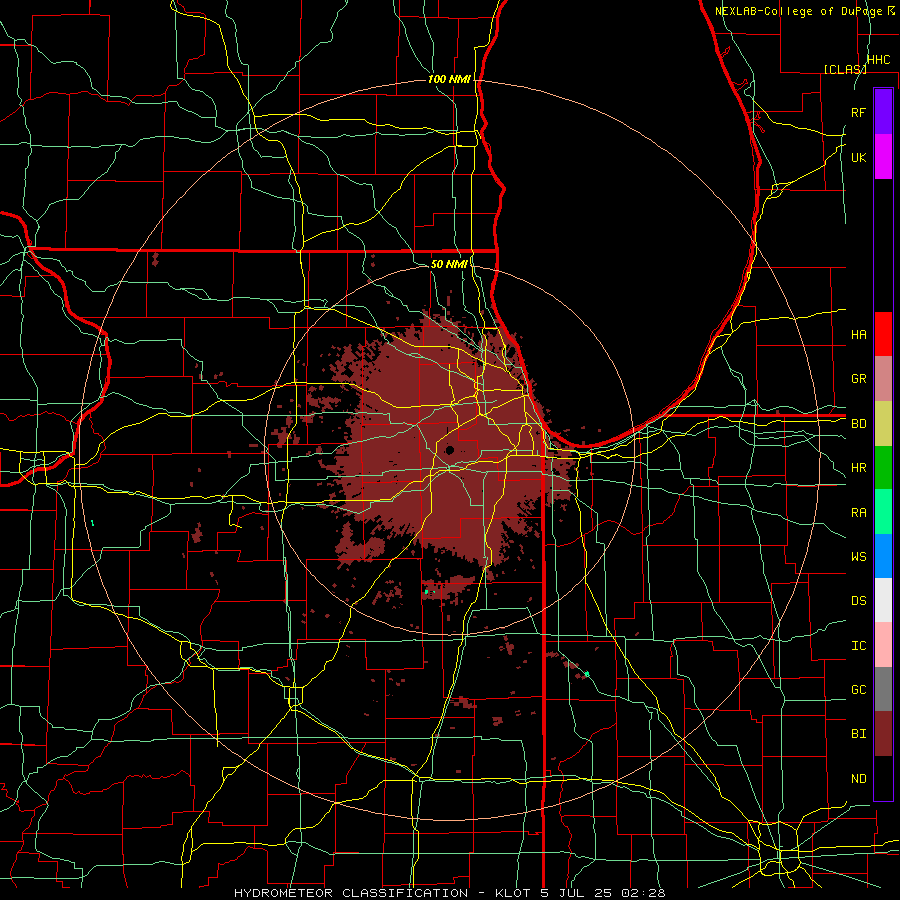Click the blue WS legend swatch

coord(883,556)
